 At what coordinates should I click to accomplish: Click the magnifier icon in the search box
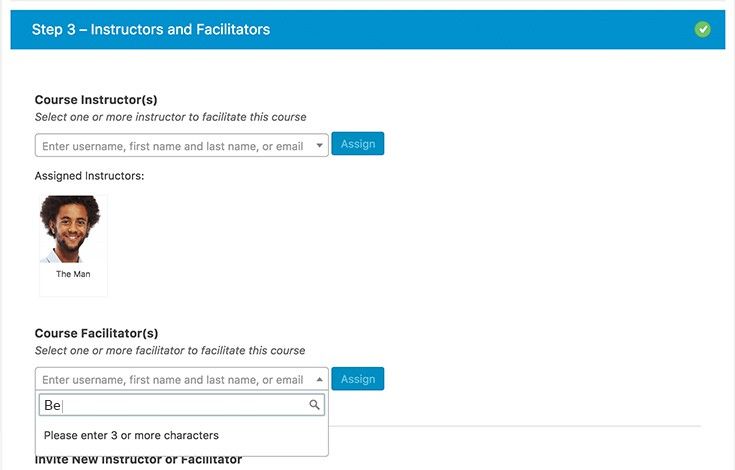tap(314, 404)
